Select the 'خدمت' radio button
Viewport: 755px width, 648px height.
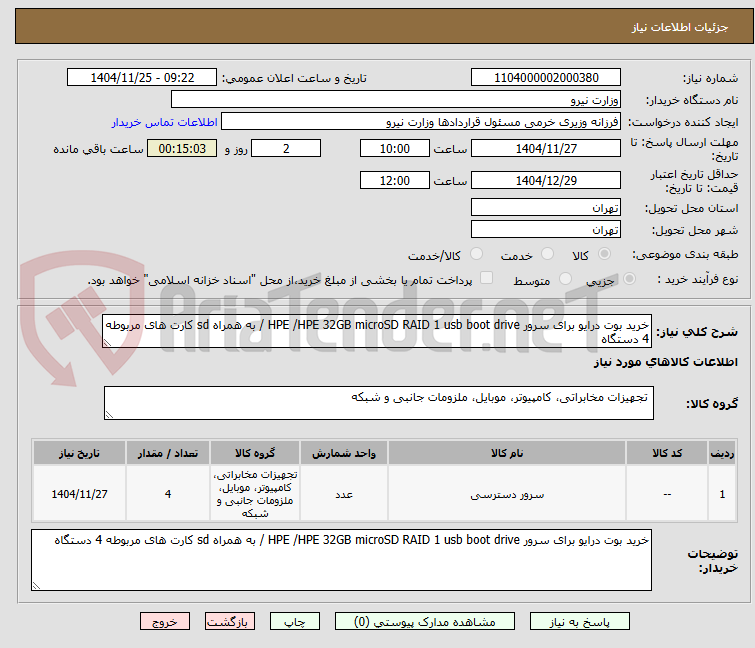[547, 254]
